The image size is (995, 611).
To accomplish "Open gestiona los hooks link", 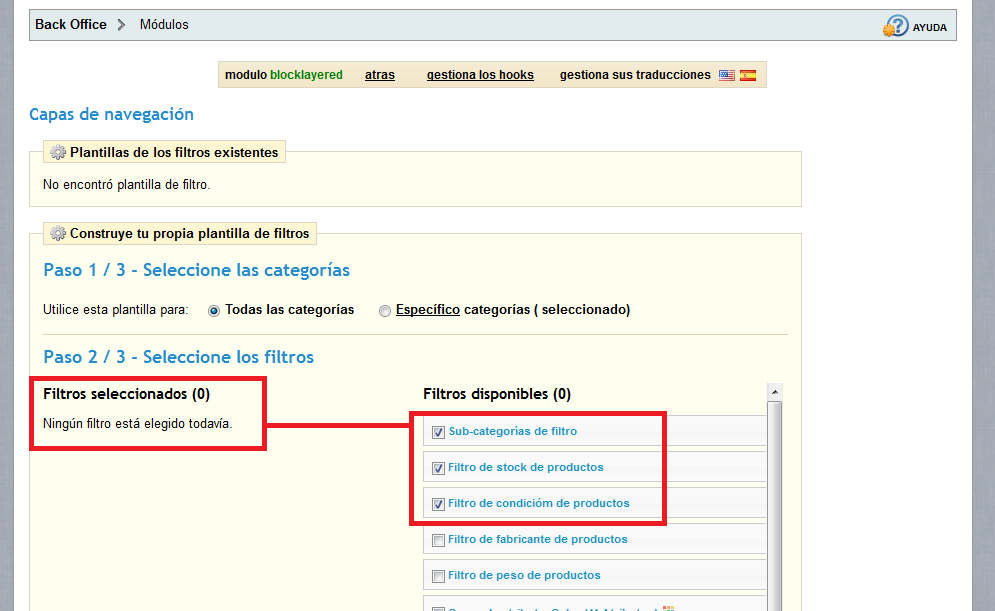I will point(480,75).
